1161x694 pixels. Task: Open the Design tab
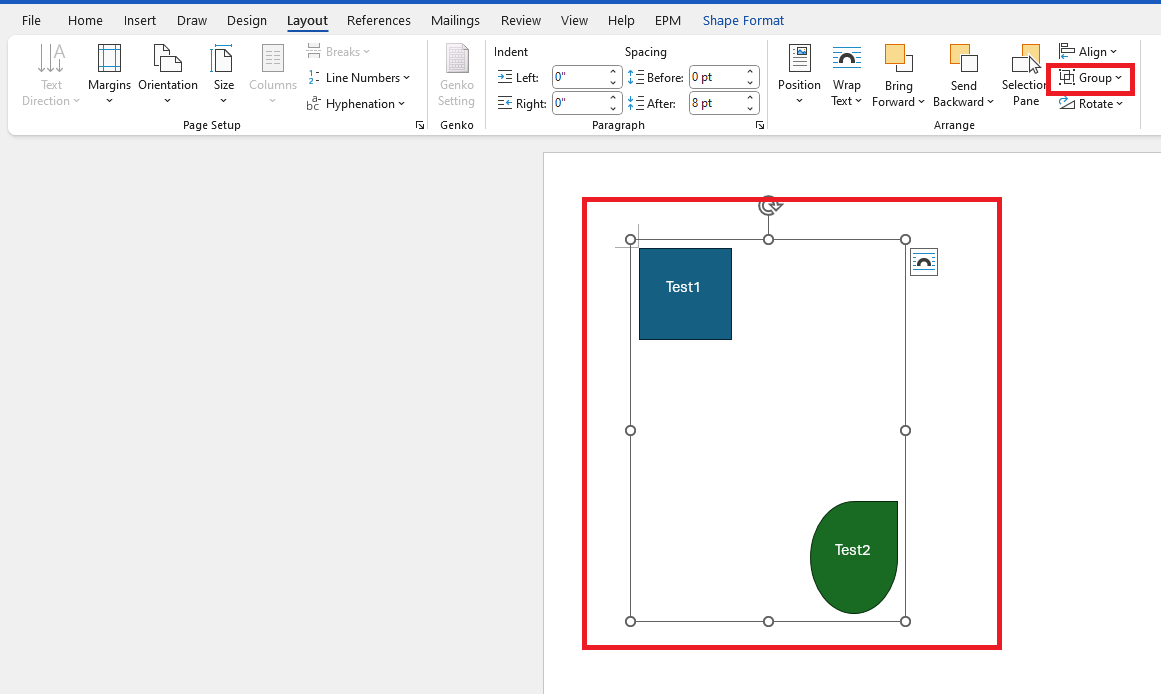coord(247,21)
